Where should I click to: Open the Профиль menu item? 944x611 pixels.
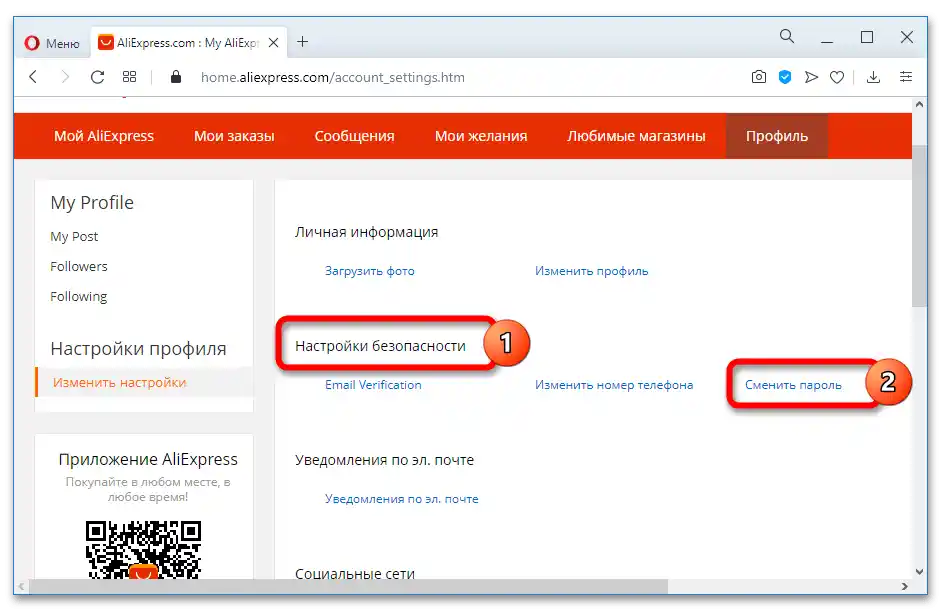point(777,136)
